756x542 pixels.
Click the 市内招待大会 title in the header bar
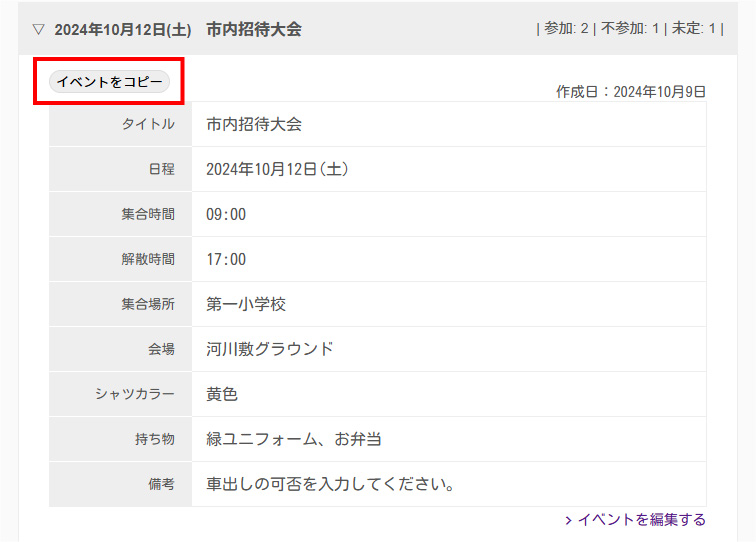tap(254, 29)
